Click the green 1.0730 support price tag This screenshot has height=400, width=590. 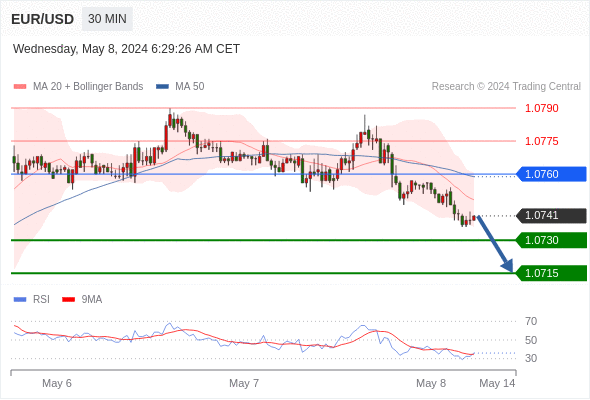(552, 240)
